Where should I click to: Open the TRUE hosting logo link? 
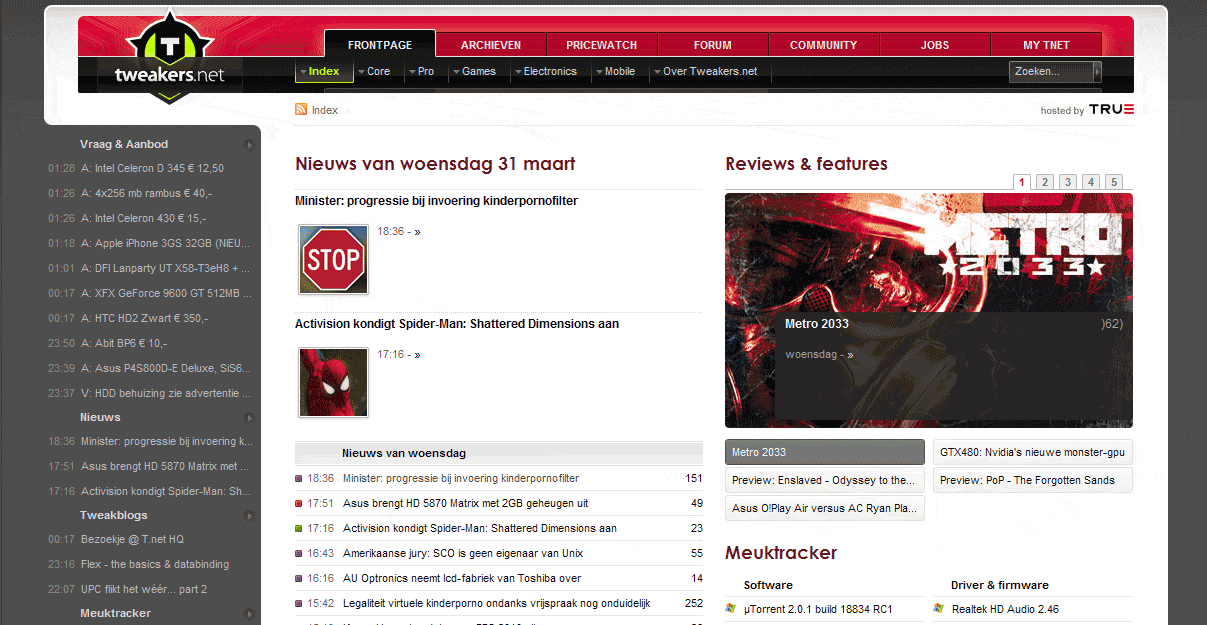(x=1111, y=109)
